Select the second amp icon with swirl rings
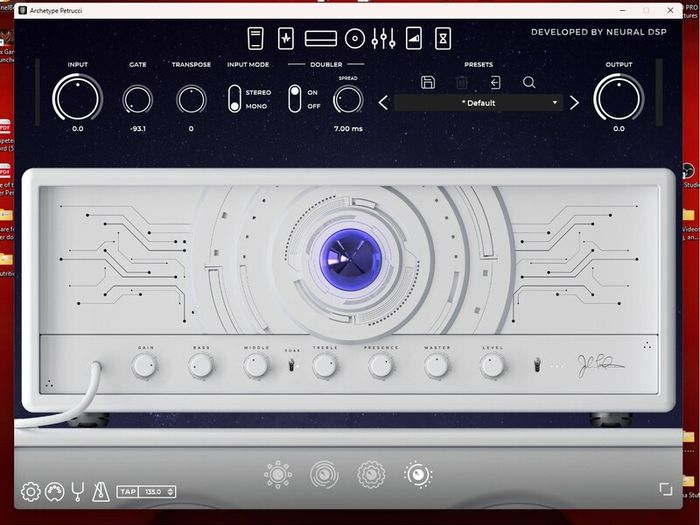The height and width of the screenshot is (525, 700). point(325,475)
